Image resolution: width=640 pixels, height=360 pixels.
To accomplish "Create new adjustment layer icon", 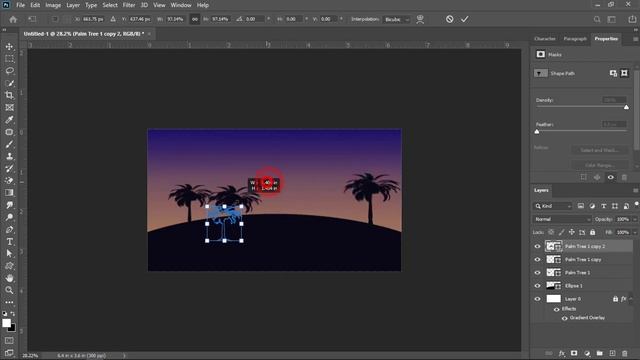I will pos(587,353).
